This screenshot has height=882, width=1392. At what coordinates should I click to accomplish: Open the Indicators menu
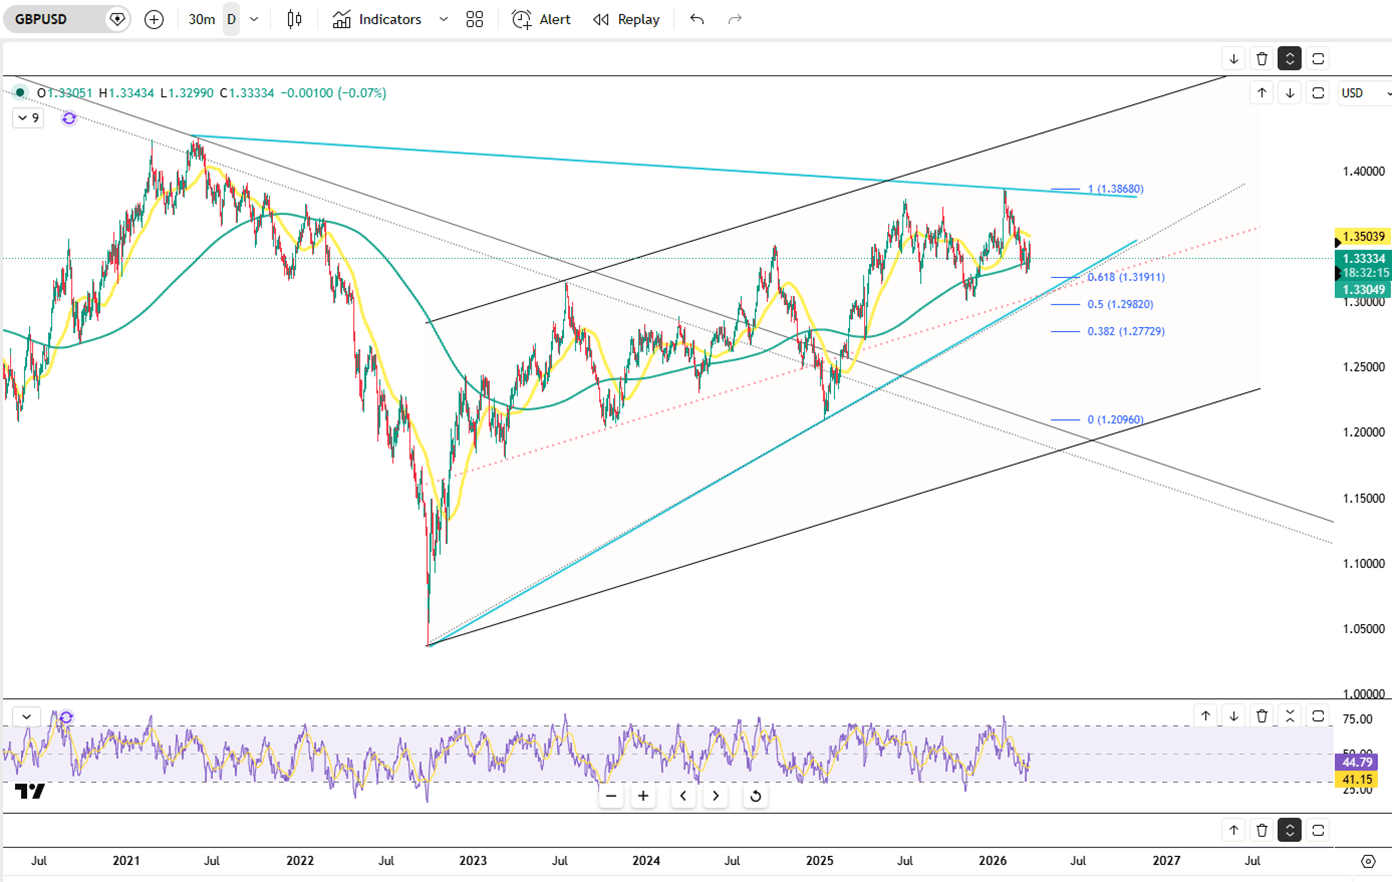378,19
